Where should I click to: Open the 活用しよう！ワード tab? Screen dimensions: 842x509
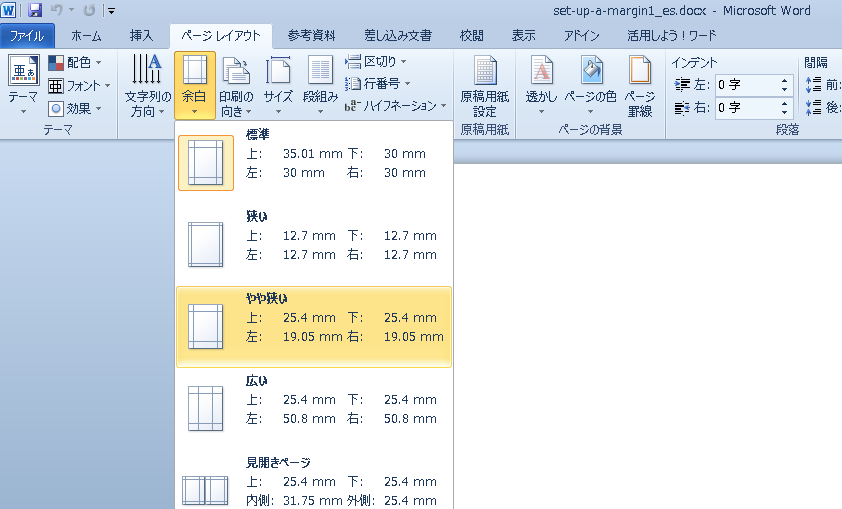coord(672,36)
